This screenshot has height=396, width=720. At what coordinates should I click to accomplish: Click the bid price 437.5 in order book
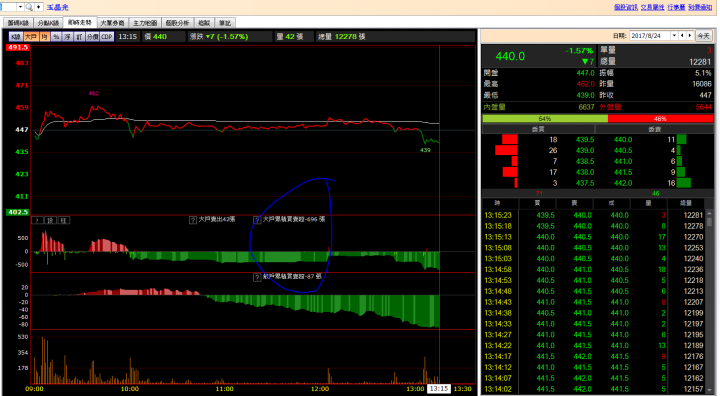(x=585, y=183)
